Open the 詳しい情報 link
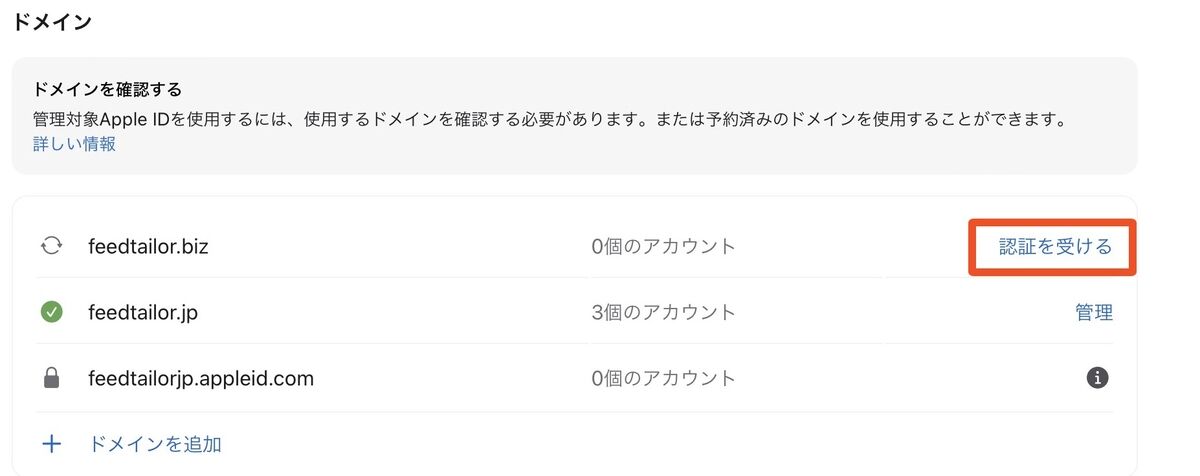 point(74,144)
